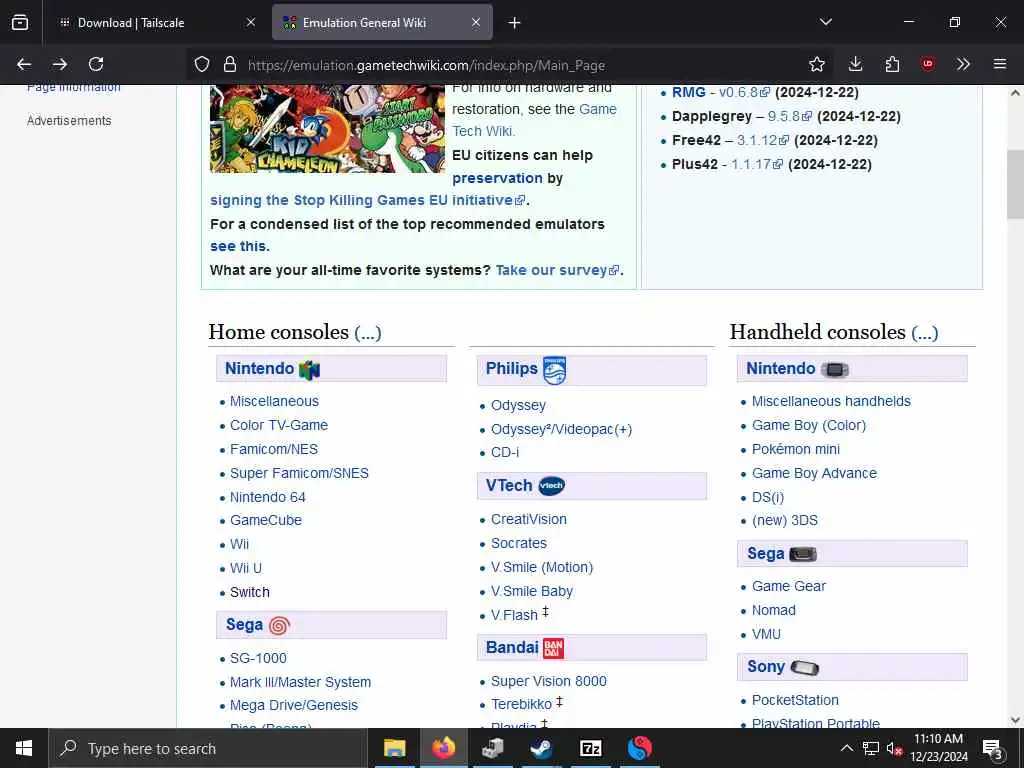Click the Nintendo handheld console icon
The height and width of the screenshot is (768, 1024).
[x=835, y=370]
